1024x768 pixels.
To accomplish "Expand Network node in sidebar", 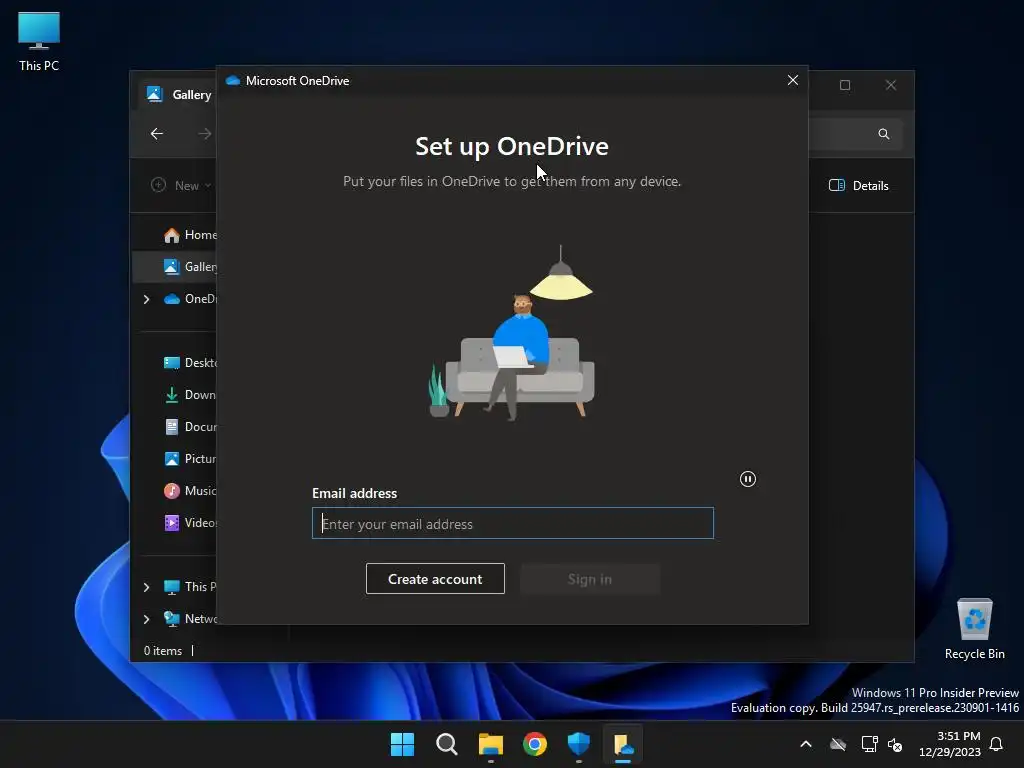I will point(146,619).
